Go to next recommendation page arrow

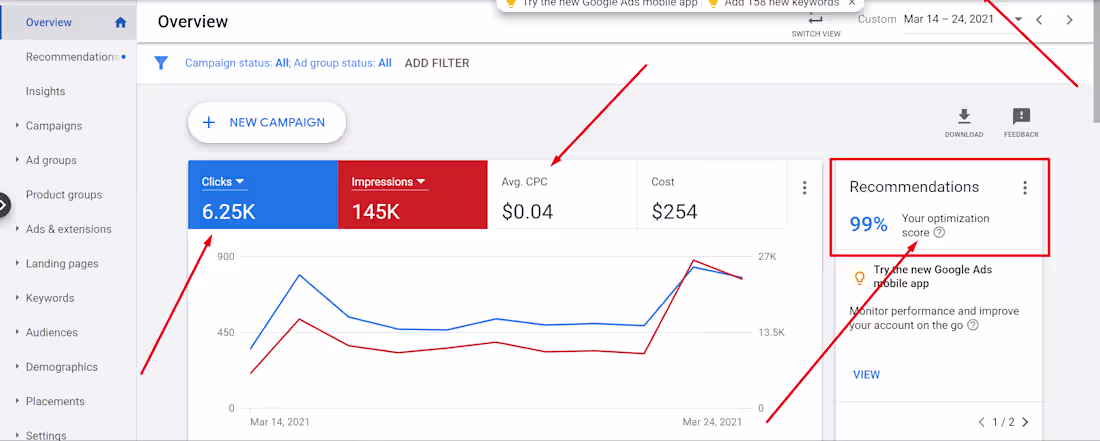click(x=1025, y=422)
